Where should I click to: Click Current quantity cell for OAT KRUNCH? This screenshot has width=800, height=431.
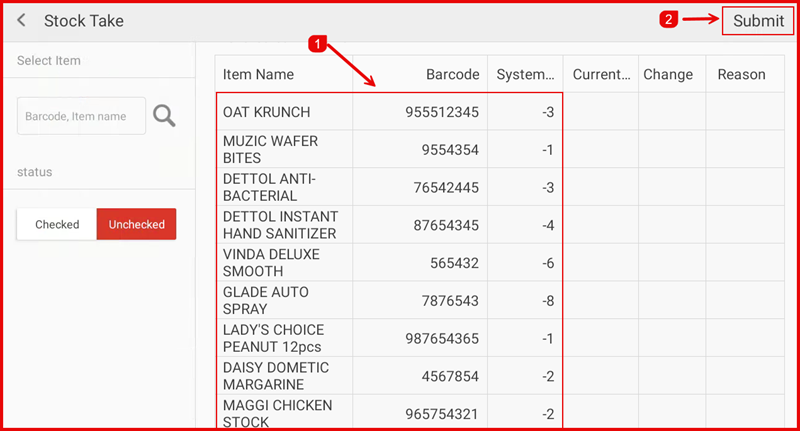[600, 112]
